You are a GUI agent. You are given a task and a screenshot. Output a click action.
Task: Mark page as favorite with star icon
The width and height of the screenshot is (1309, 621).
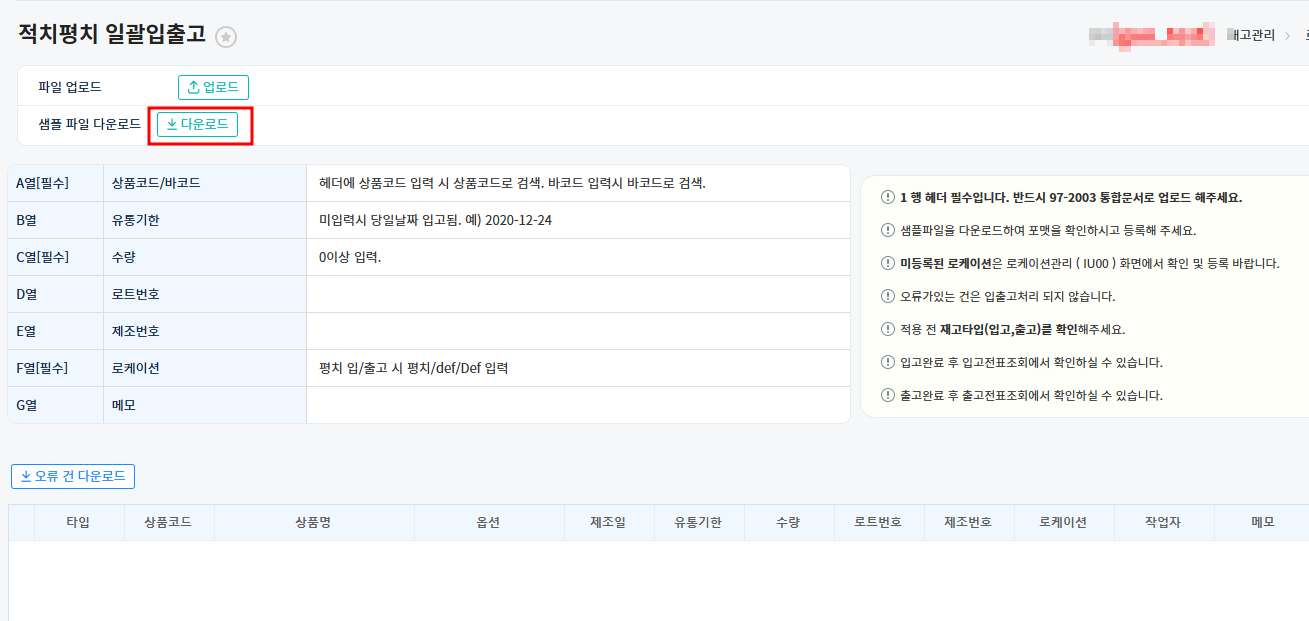(x=227, y=37)
